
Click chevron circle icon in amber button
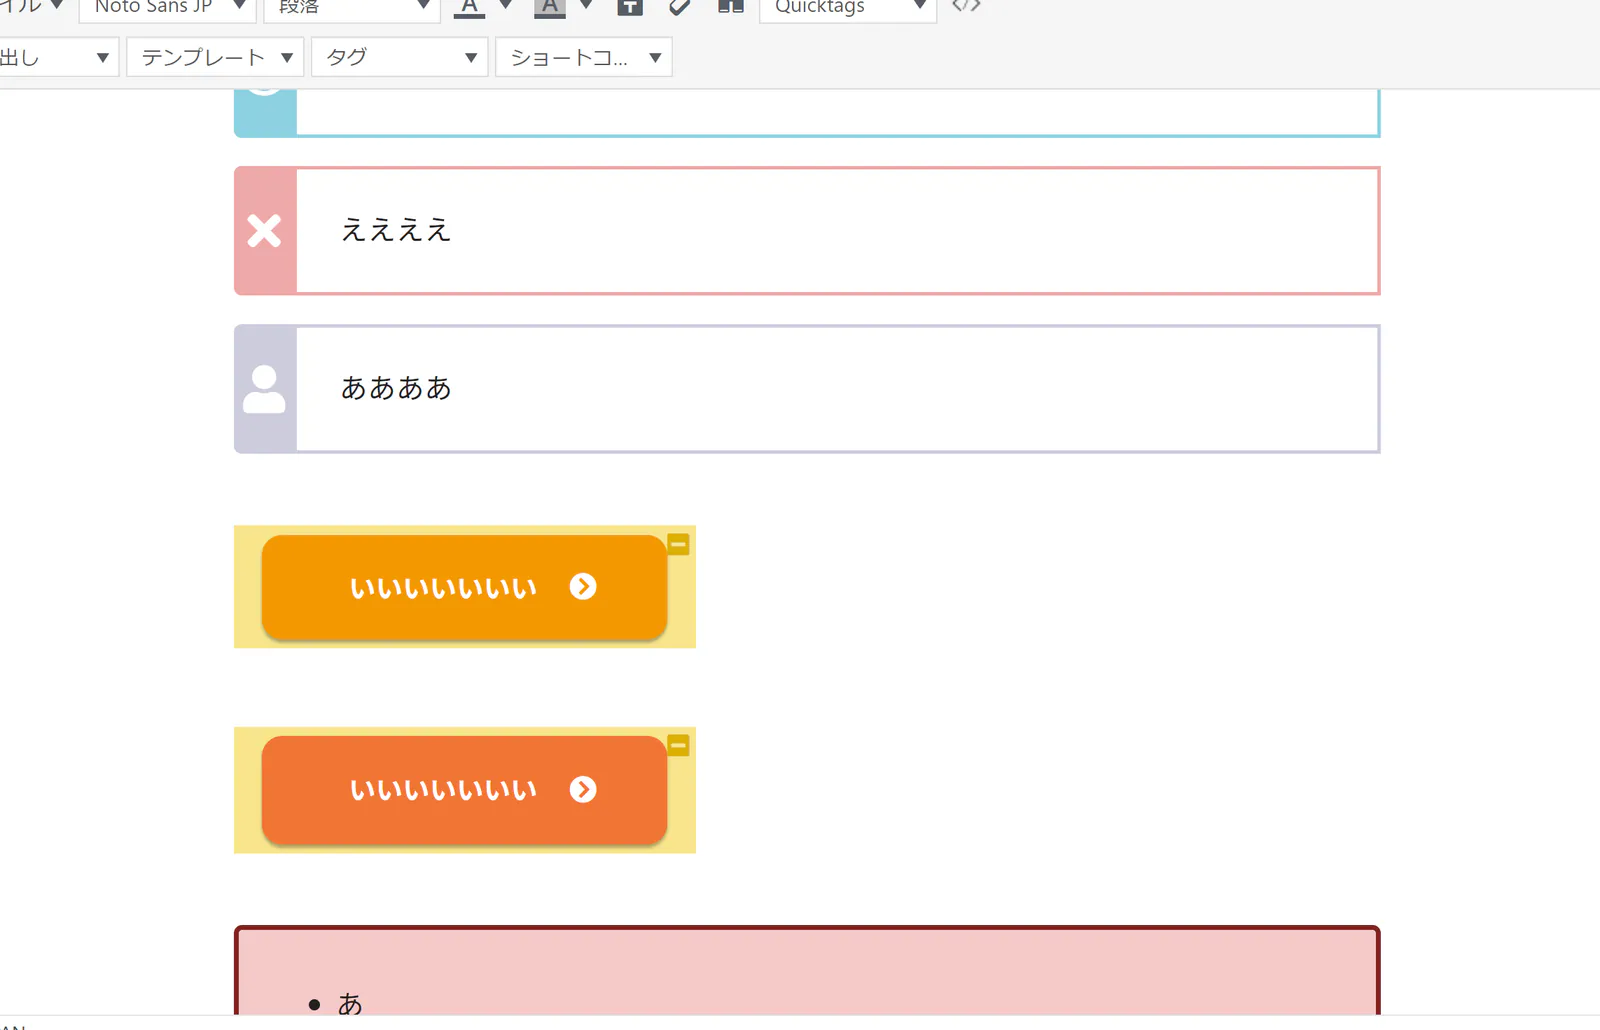point(583,586)
